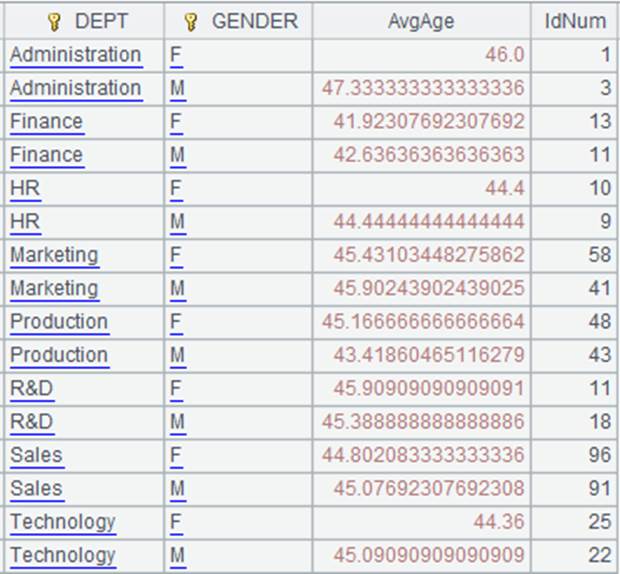Open the R&D link with IdNum 18
This screenshot has height=574, width=620.
pyautogui.click(x=32, y=421)
